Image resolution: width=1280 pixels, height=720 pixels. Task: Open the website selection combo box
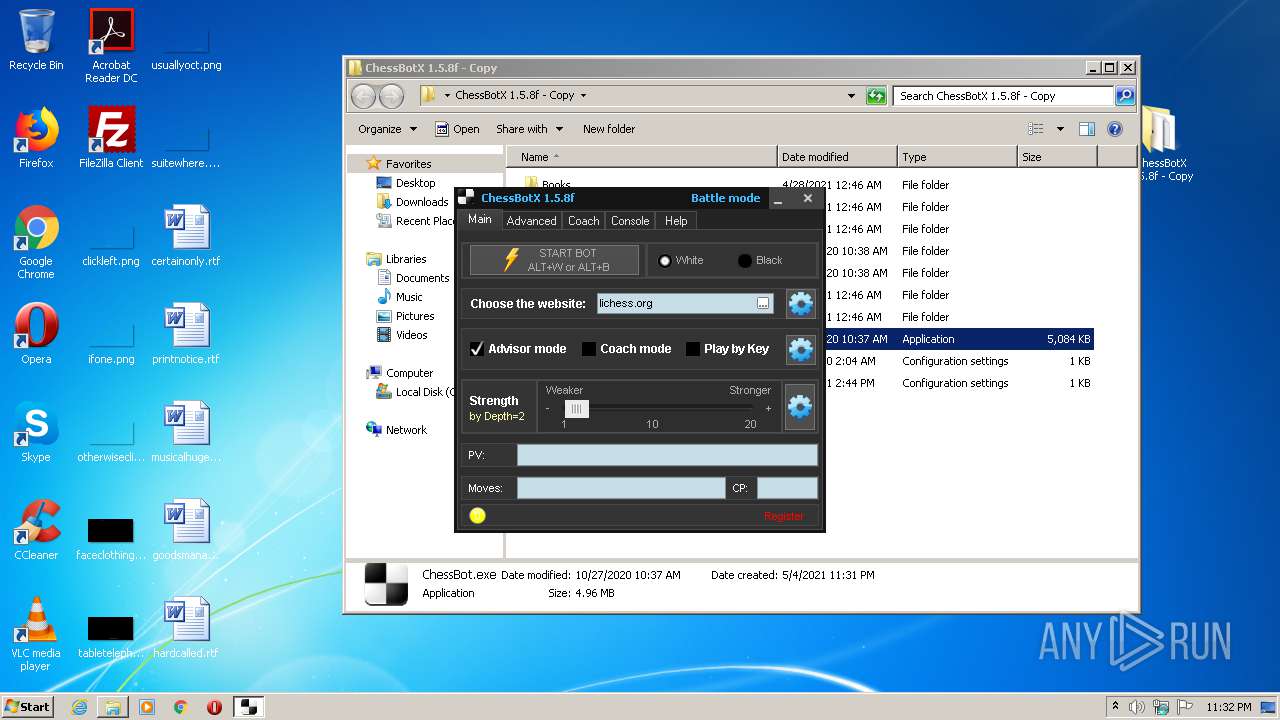[685, 303]
